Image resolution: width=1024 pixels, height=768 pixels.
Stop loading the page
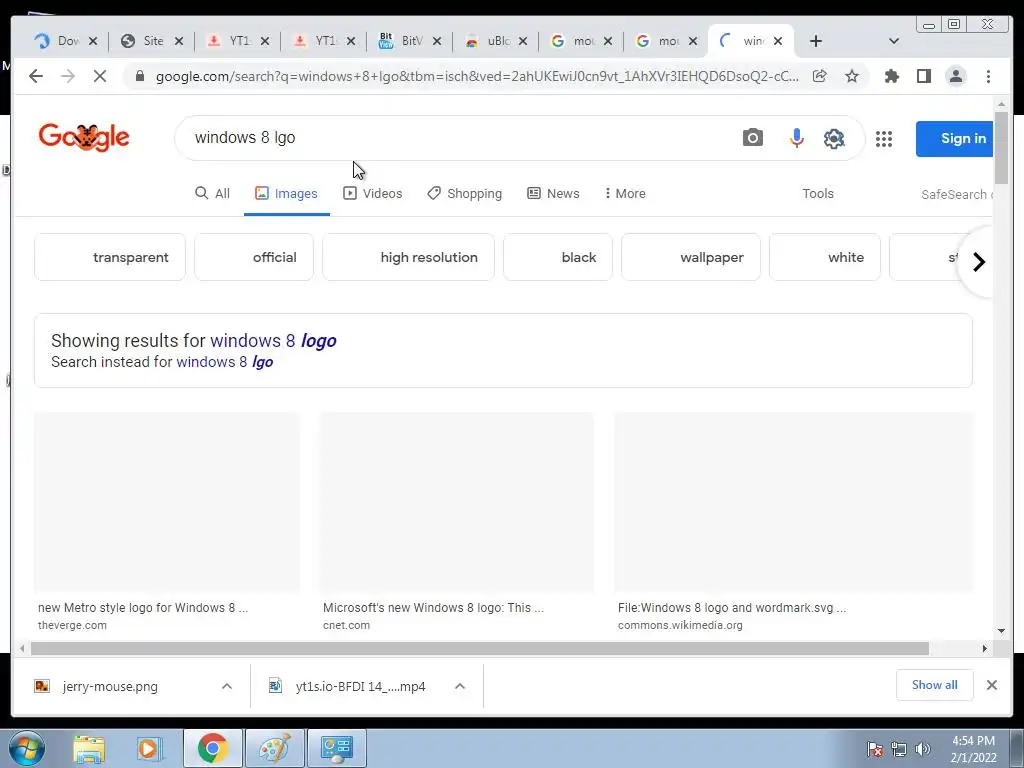click(99, 76)
